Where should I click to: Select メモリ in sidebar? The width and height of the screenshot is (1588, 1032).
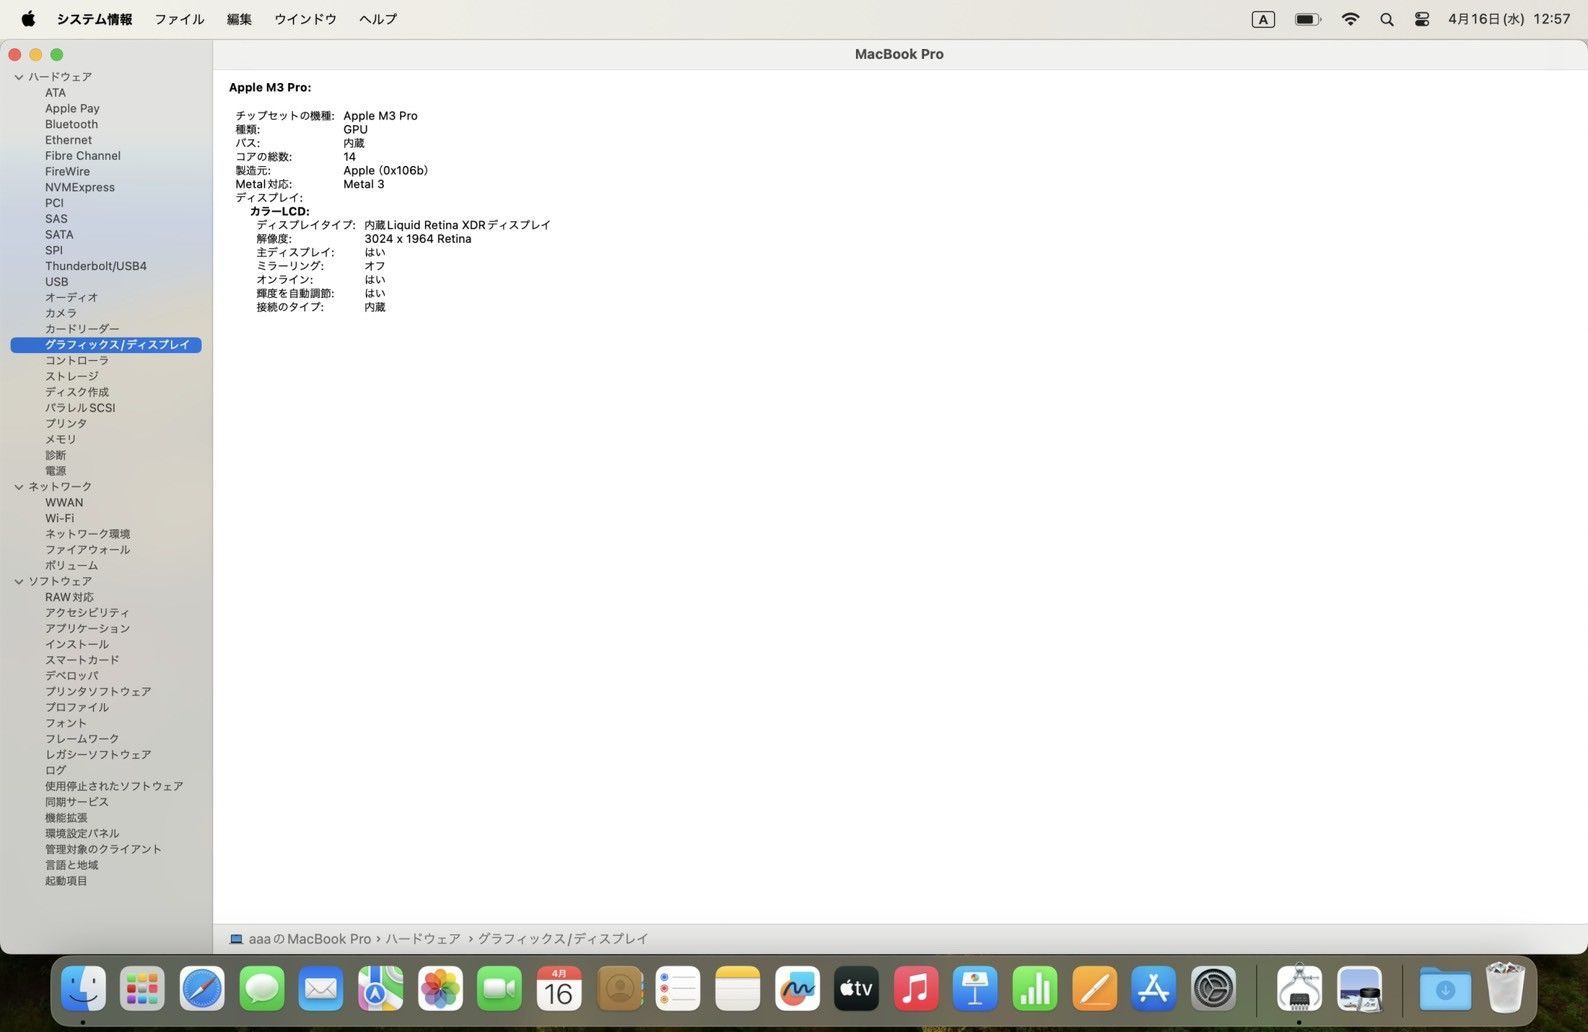pos(60,439)
